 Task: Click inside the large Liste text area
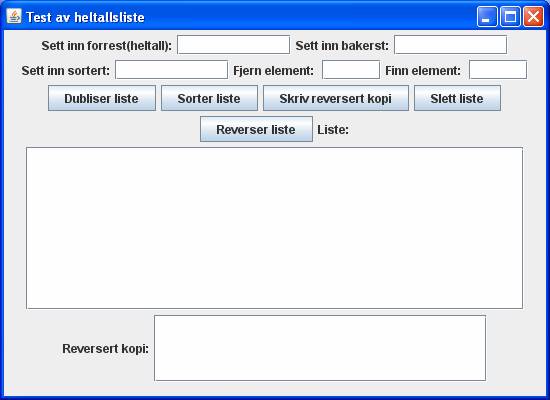pyautogui.click(x=274, y=228)
